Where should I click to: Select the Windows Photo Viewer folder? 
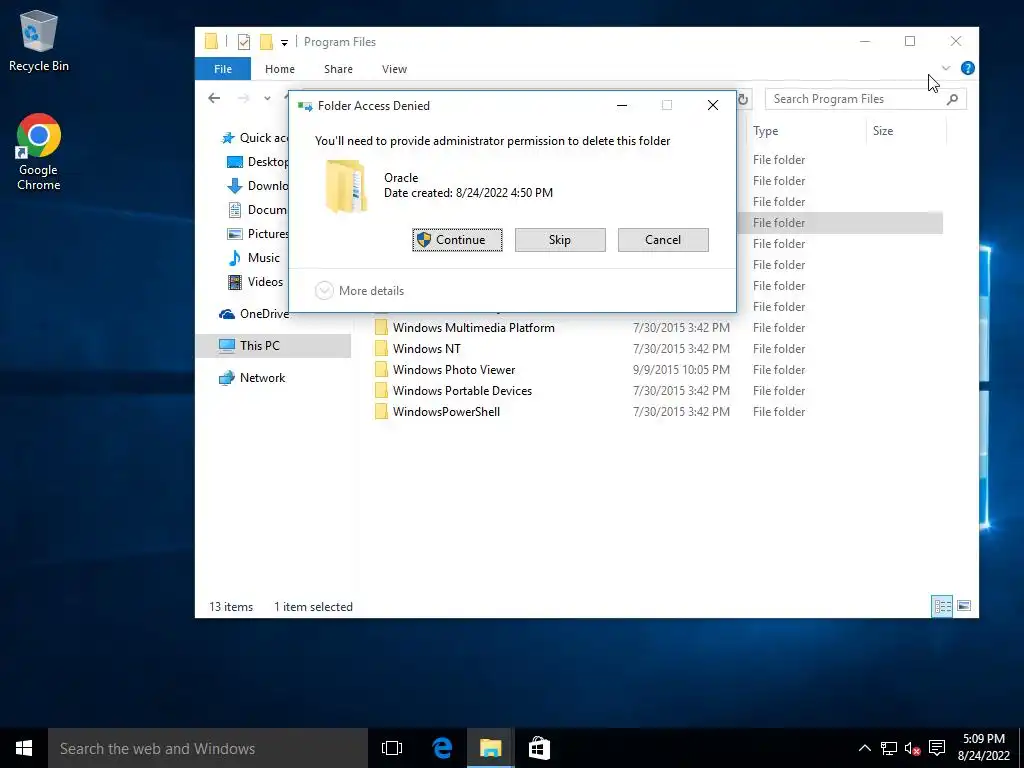[x=454, y=370]
